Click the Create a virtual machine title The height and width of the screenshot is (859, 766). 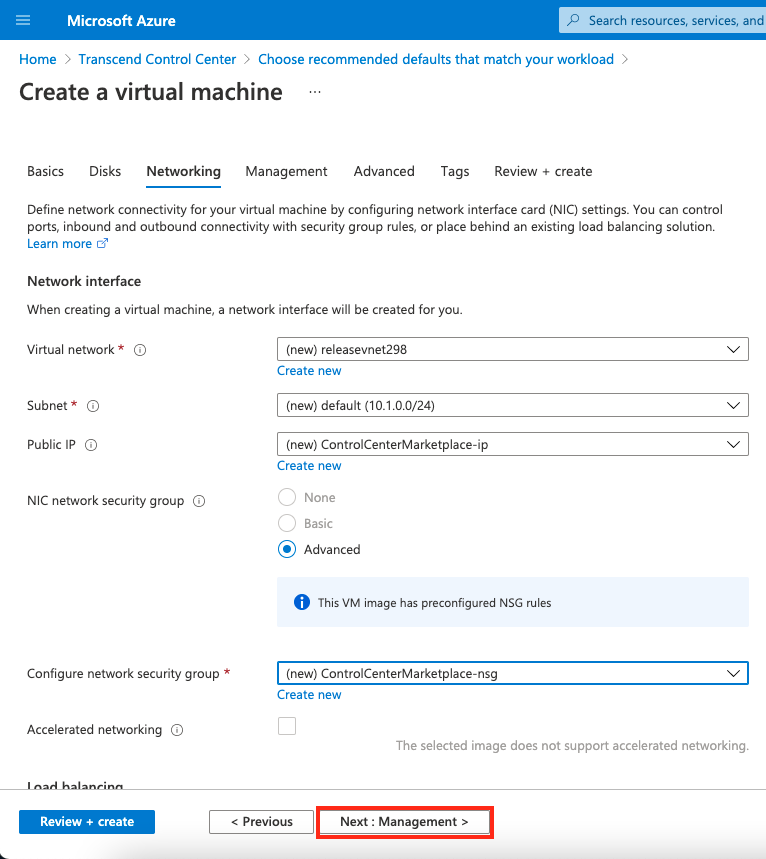[x=151, y=92]
